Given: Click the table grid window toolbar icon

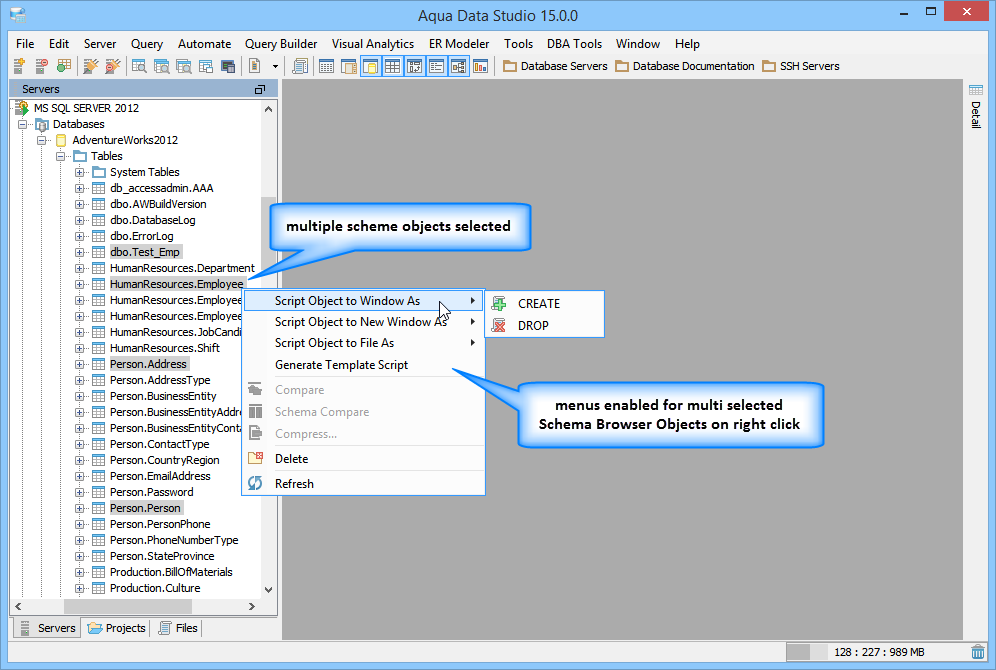Looking at the screenshot, I should tap(326, 65).
